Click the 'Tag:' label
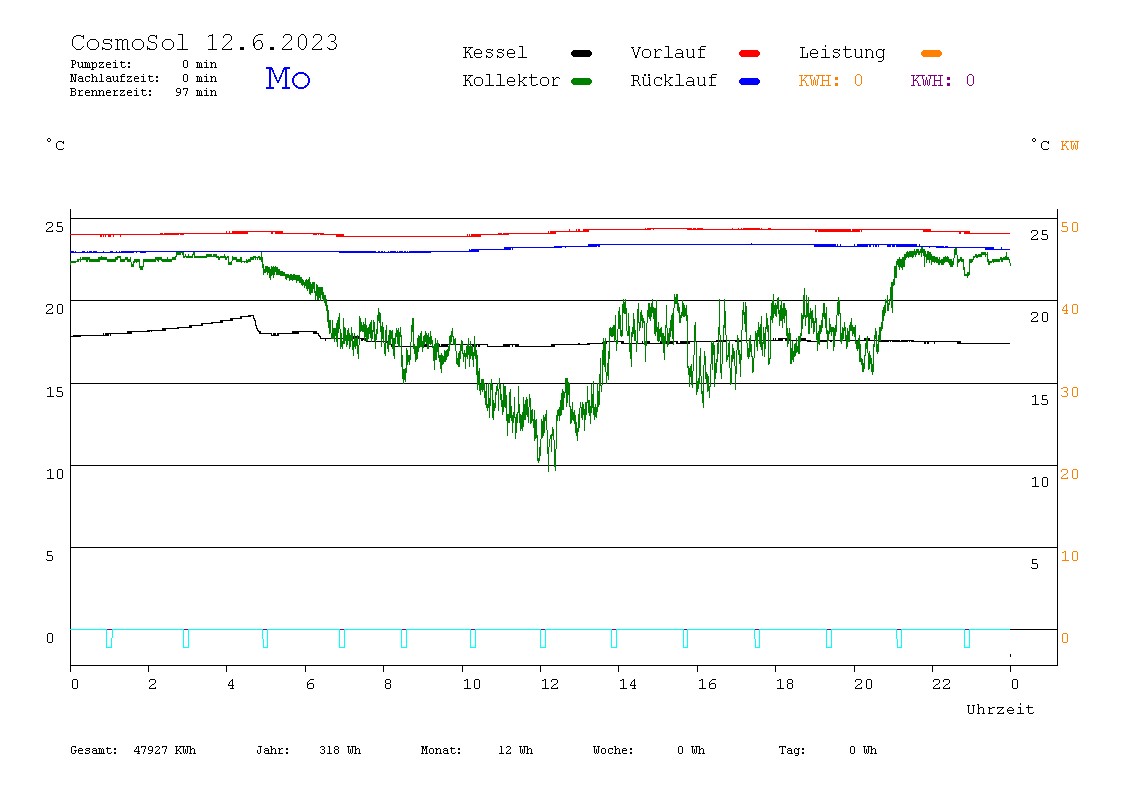Viewport: 1148px width, 812px height. pyautogui.click(x=792, y=750)
